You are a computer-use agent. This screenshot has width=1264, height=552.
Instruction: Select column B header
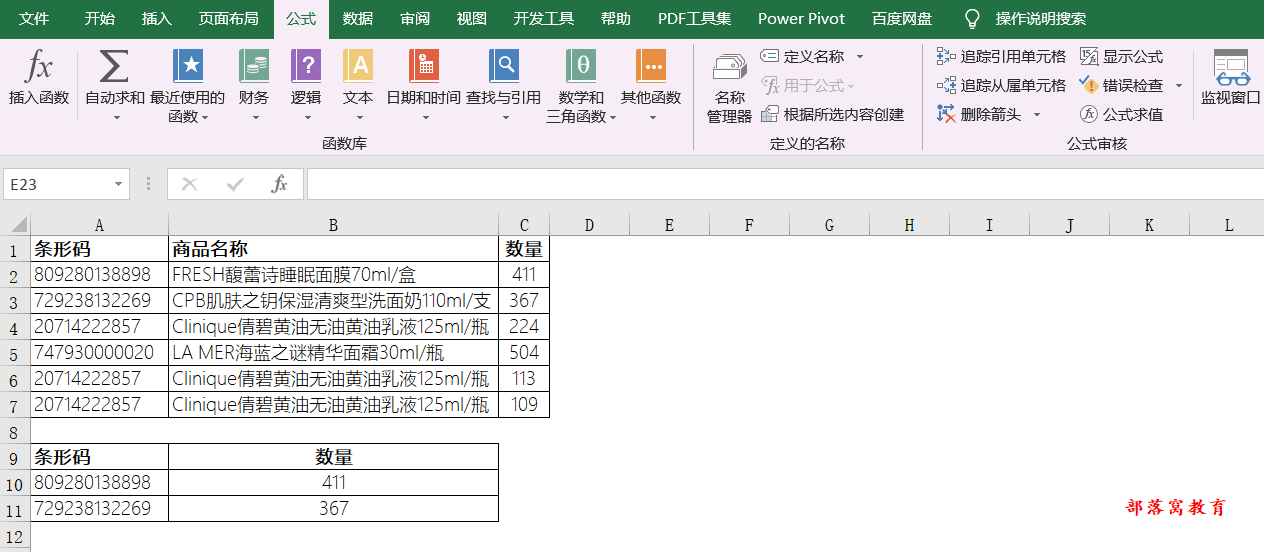333,225
